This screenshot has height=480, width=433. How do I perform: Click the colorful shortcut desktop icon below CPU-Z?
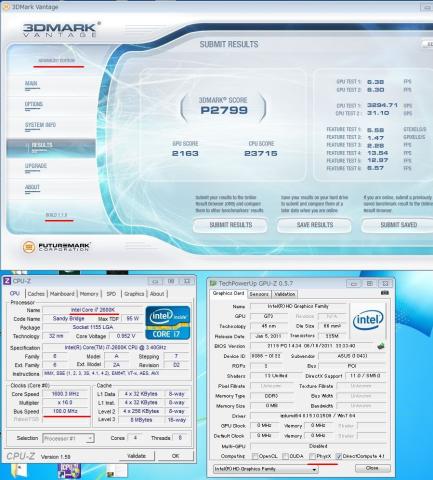(x=69, y=471)
